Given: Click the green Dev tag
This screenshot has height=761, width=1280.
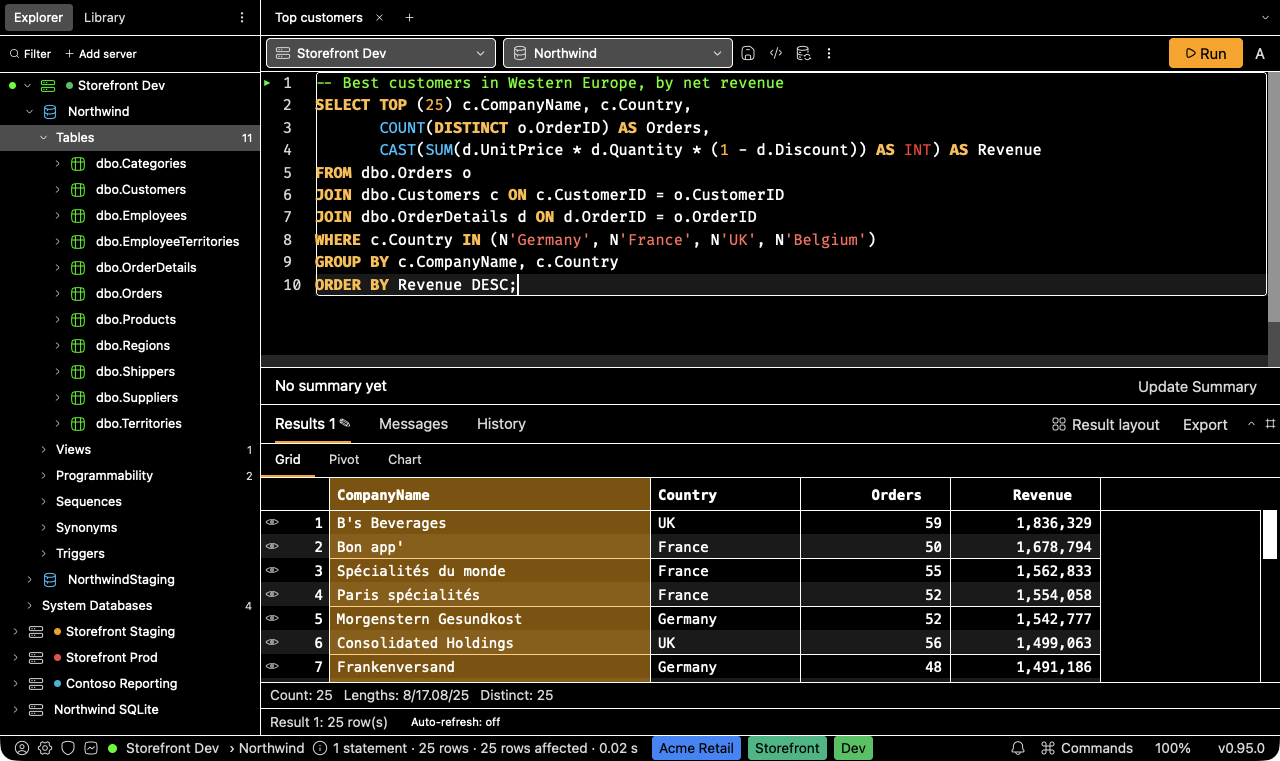Looking at the screenshot, I should click(x=853, y=748).
